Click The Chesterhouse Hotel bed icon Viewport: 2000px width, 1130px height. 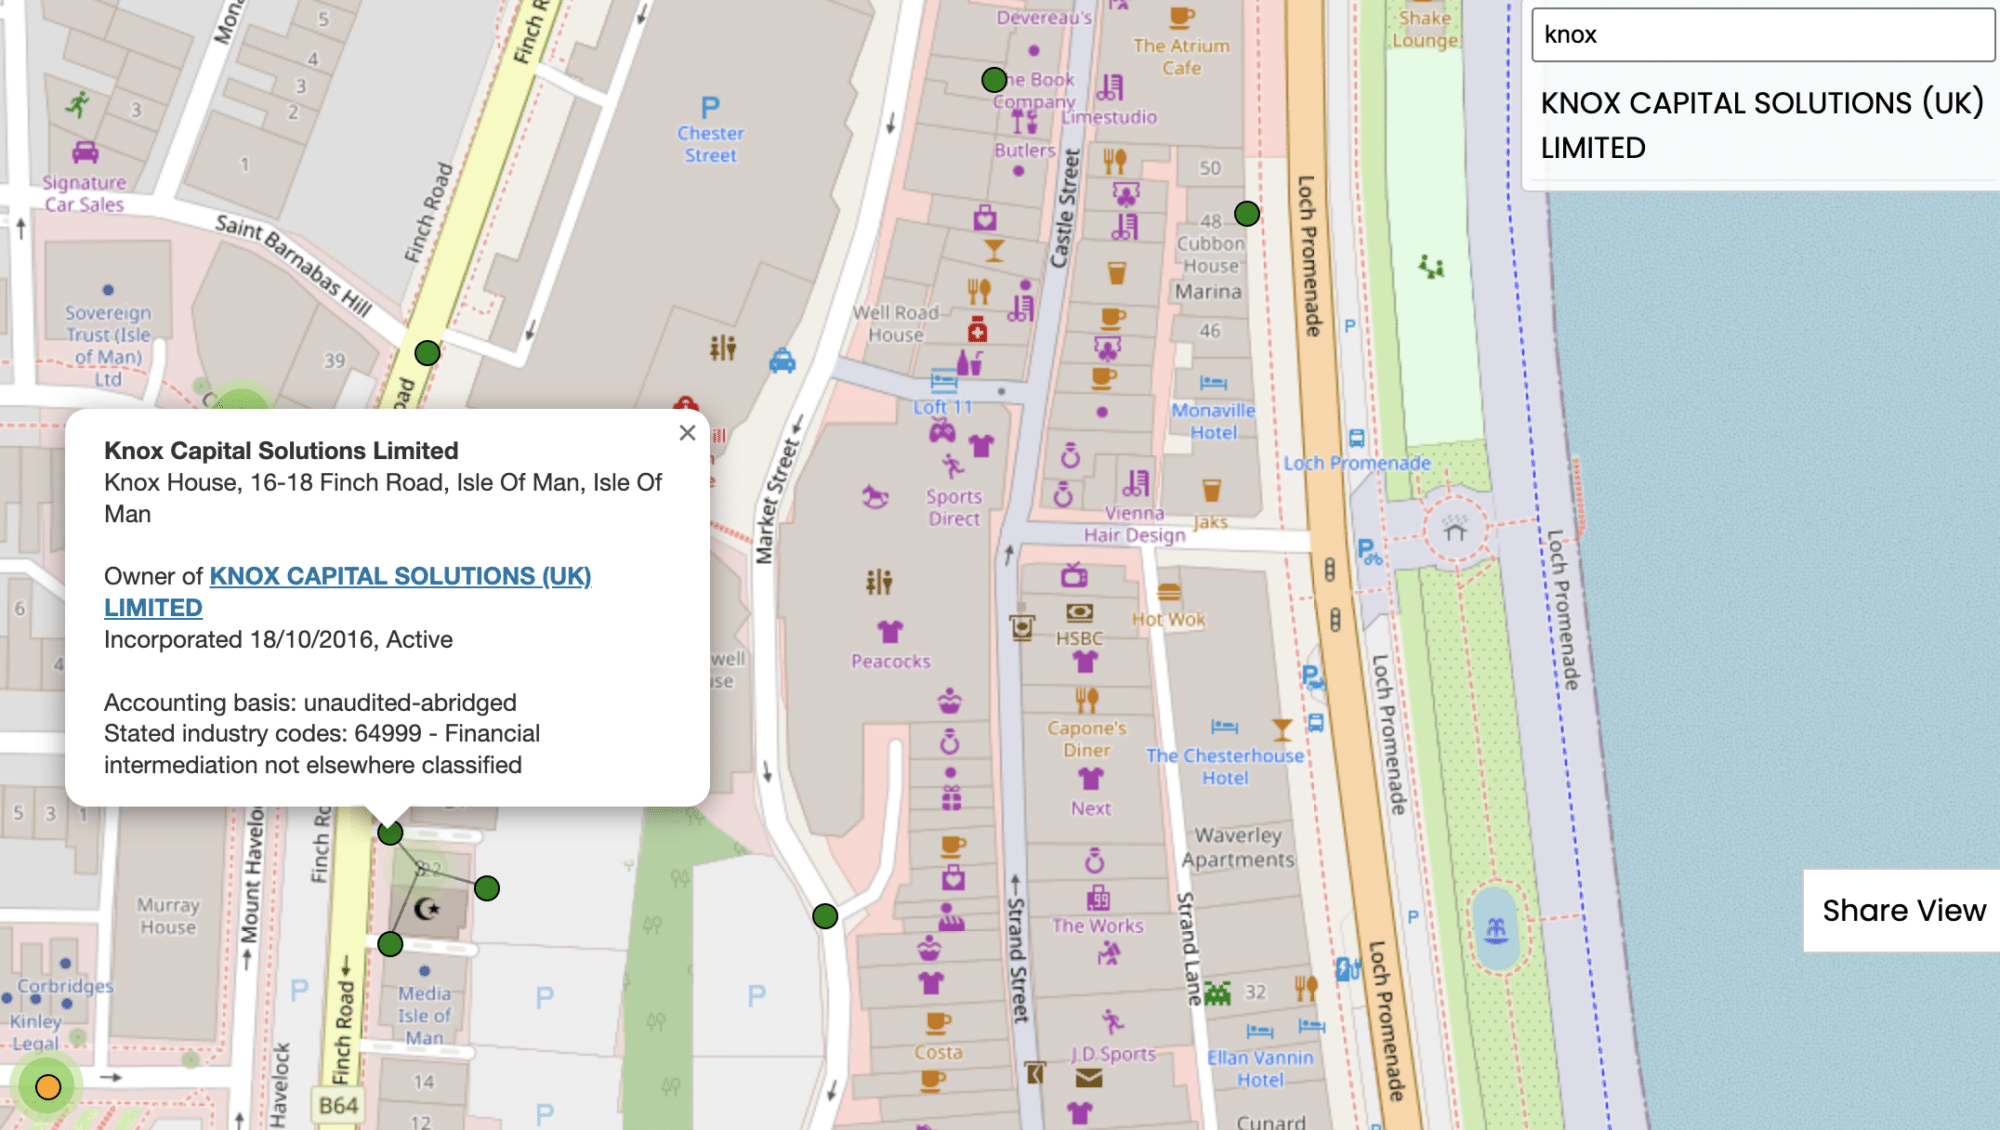pyautogui.click(x=1224, y=726)
